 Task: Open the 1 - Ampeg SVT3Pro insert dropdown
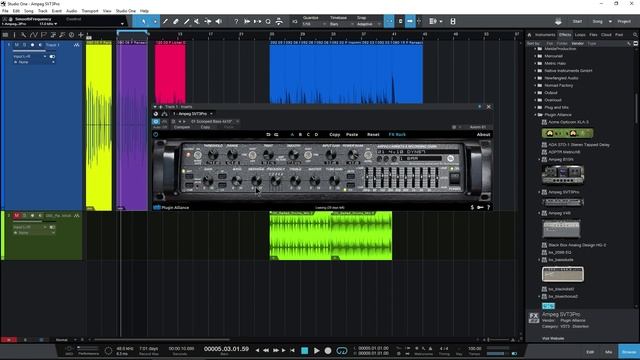[x=193, y=114]
